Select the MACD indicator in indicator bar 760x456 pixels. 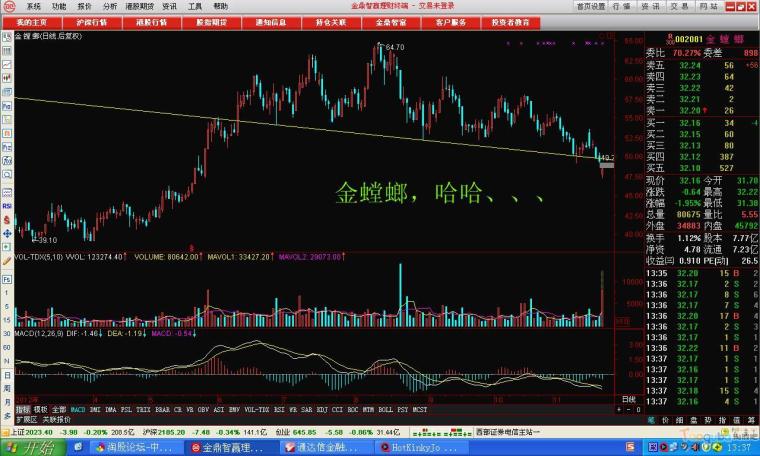click(77, 409)
